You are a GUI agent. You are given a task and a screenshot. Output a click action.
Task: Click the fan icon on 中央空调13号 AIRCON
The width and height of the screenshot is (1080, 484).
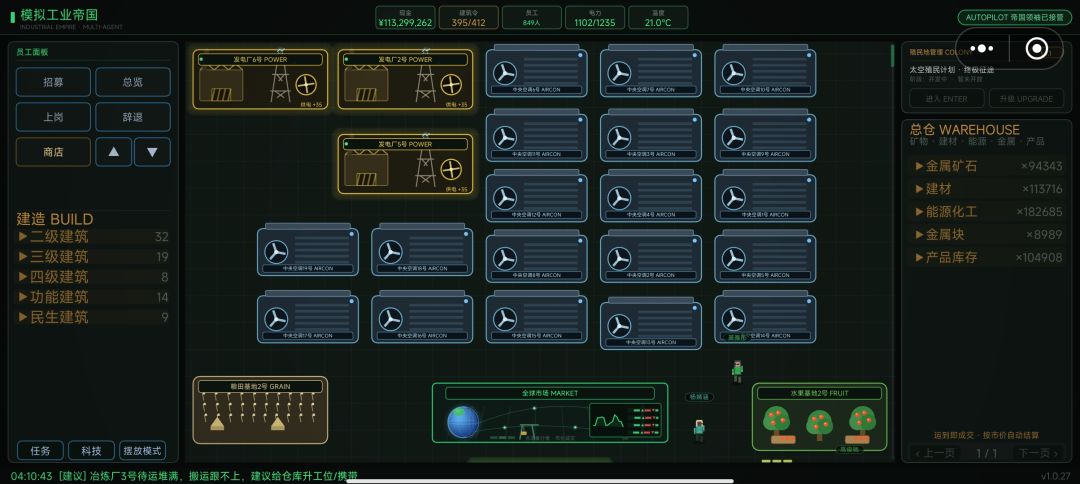coord(619,326)
